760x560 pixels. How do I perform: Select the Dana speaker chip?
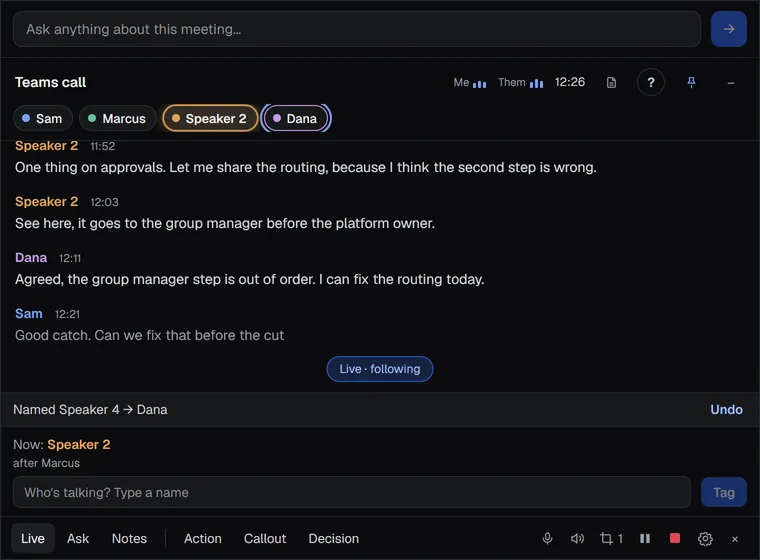pos(296,118)
